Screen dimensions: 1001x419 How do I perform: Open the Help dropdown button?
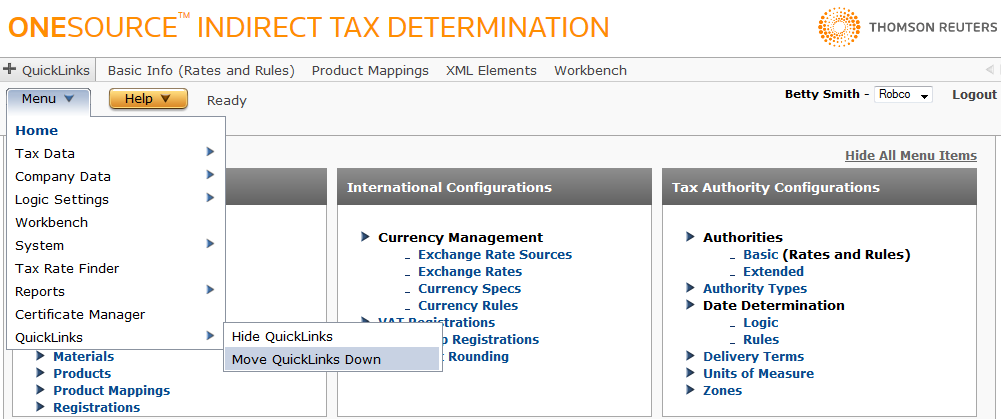tap(148, 99)
